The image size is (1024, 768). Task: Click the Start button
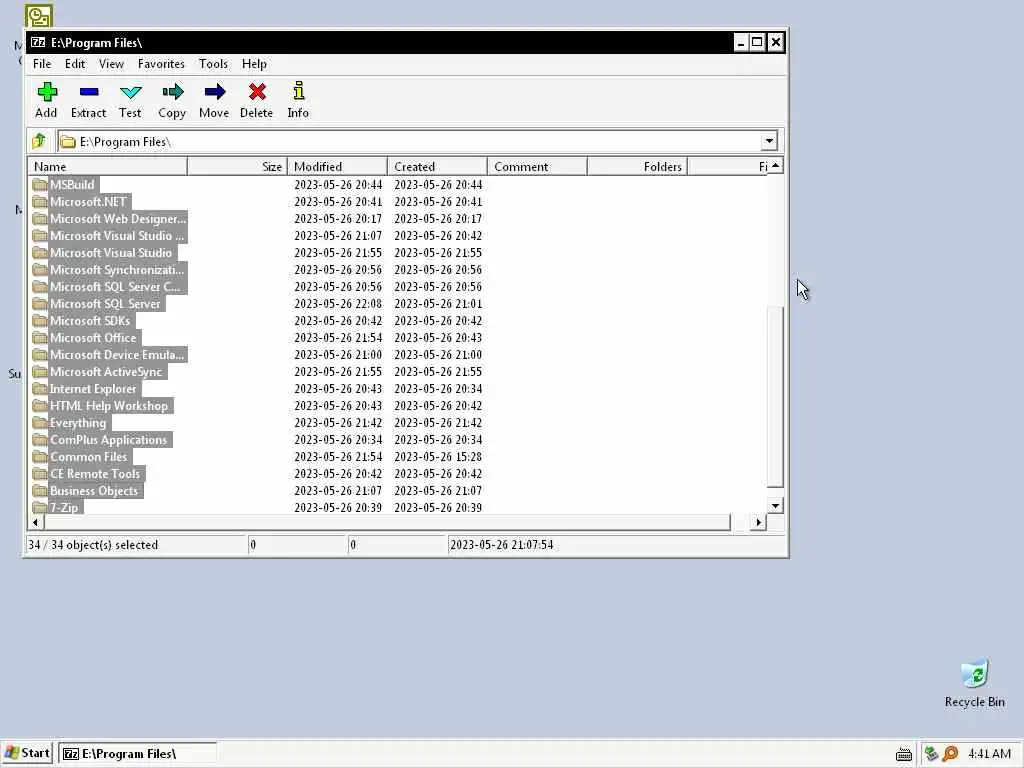(x=27, y=753)
